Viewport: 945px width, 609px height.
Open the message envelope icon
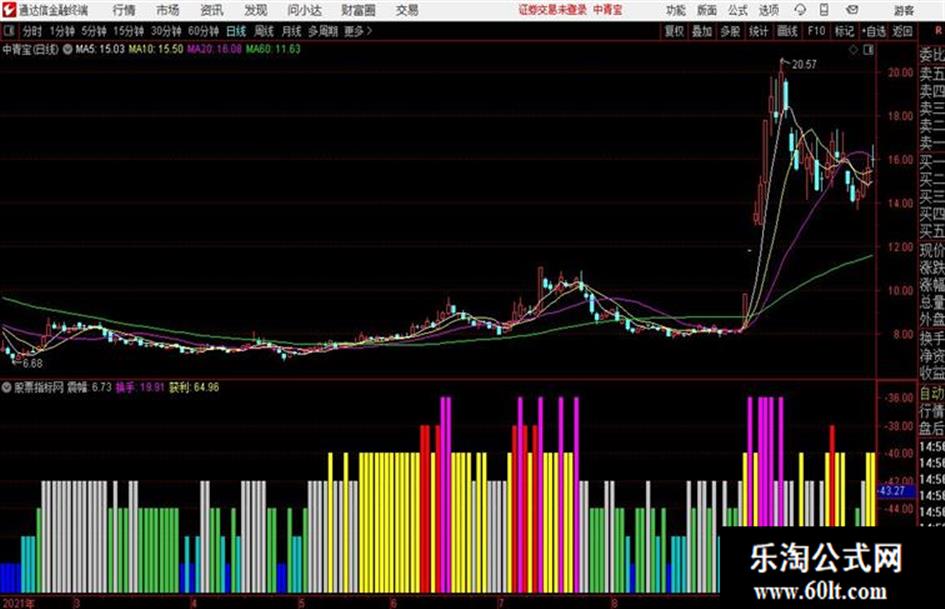pos(852,10)
